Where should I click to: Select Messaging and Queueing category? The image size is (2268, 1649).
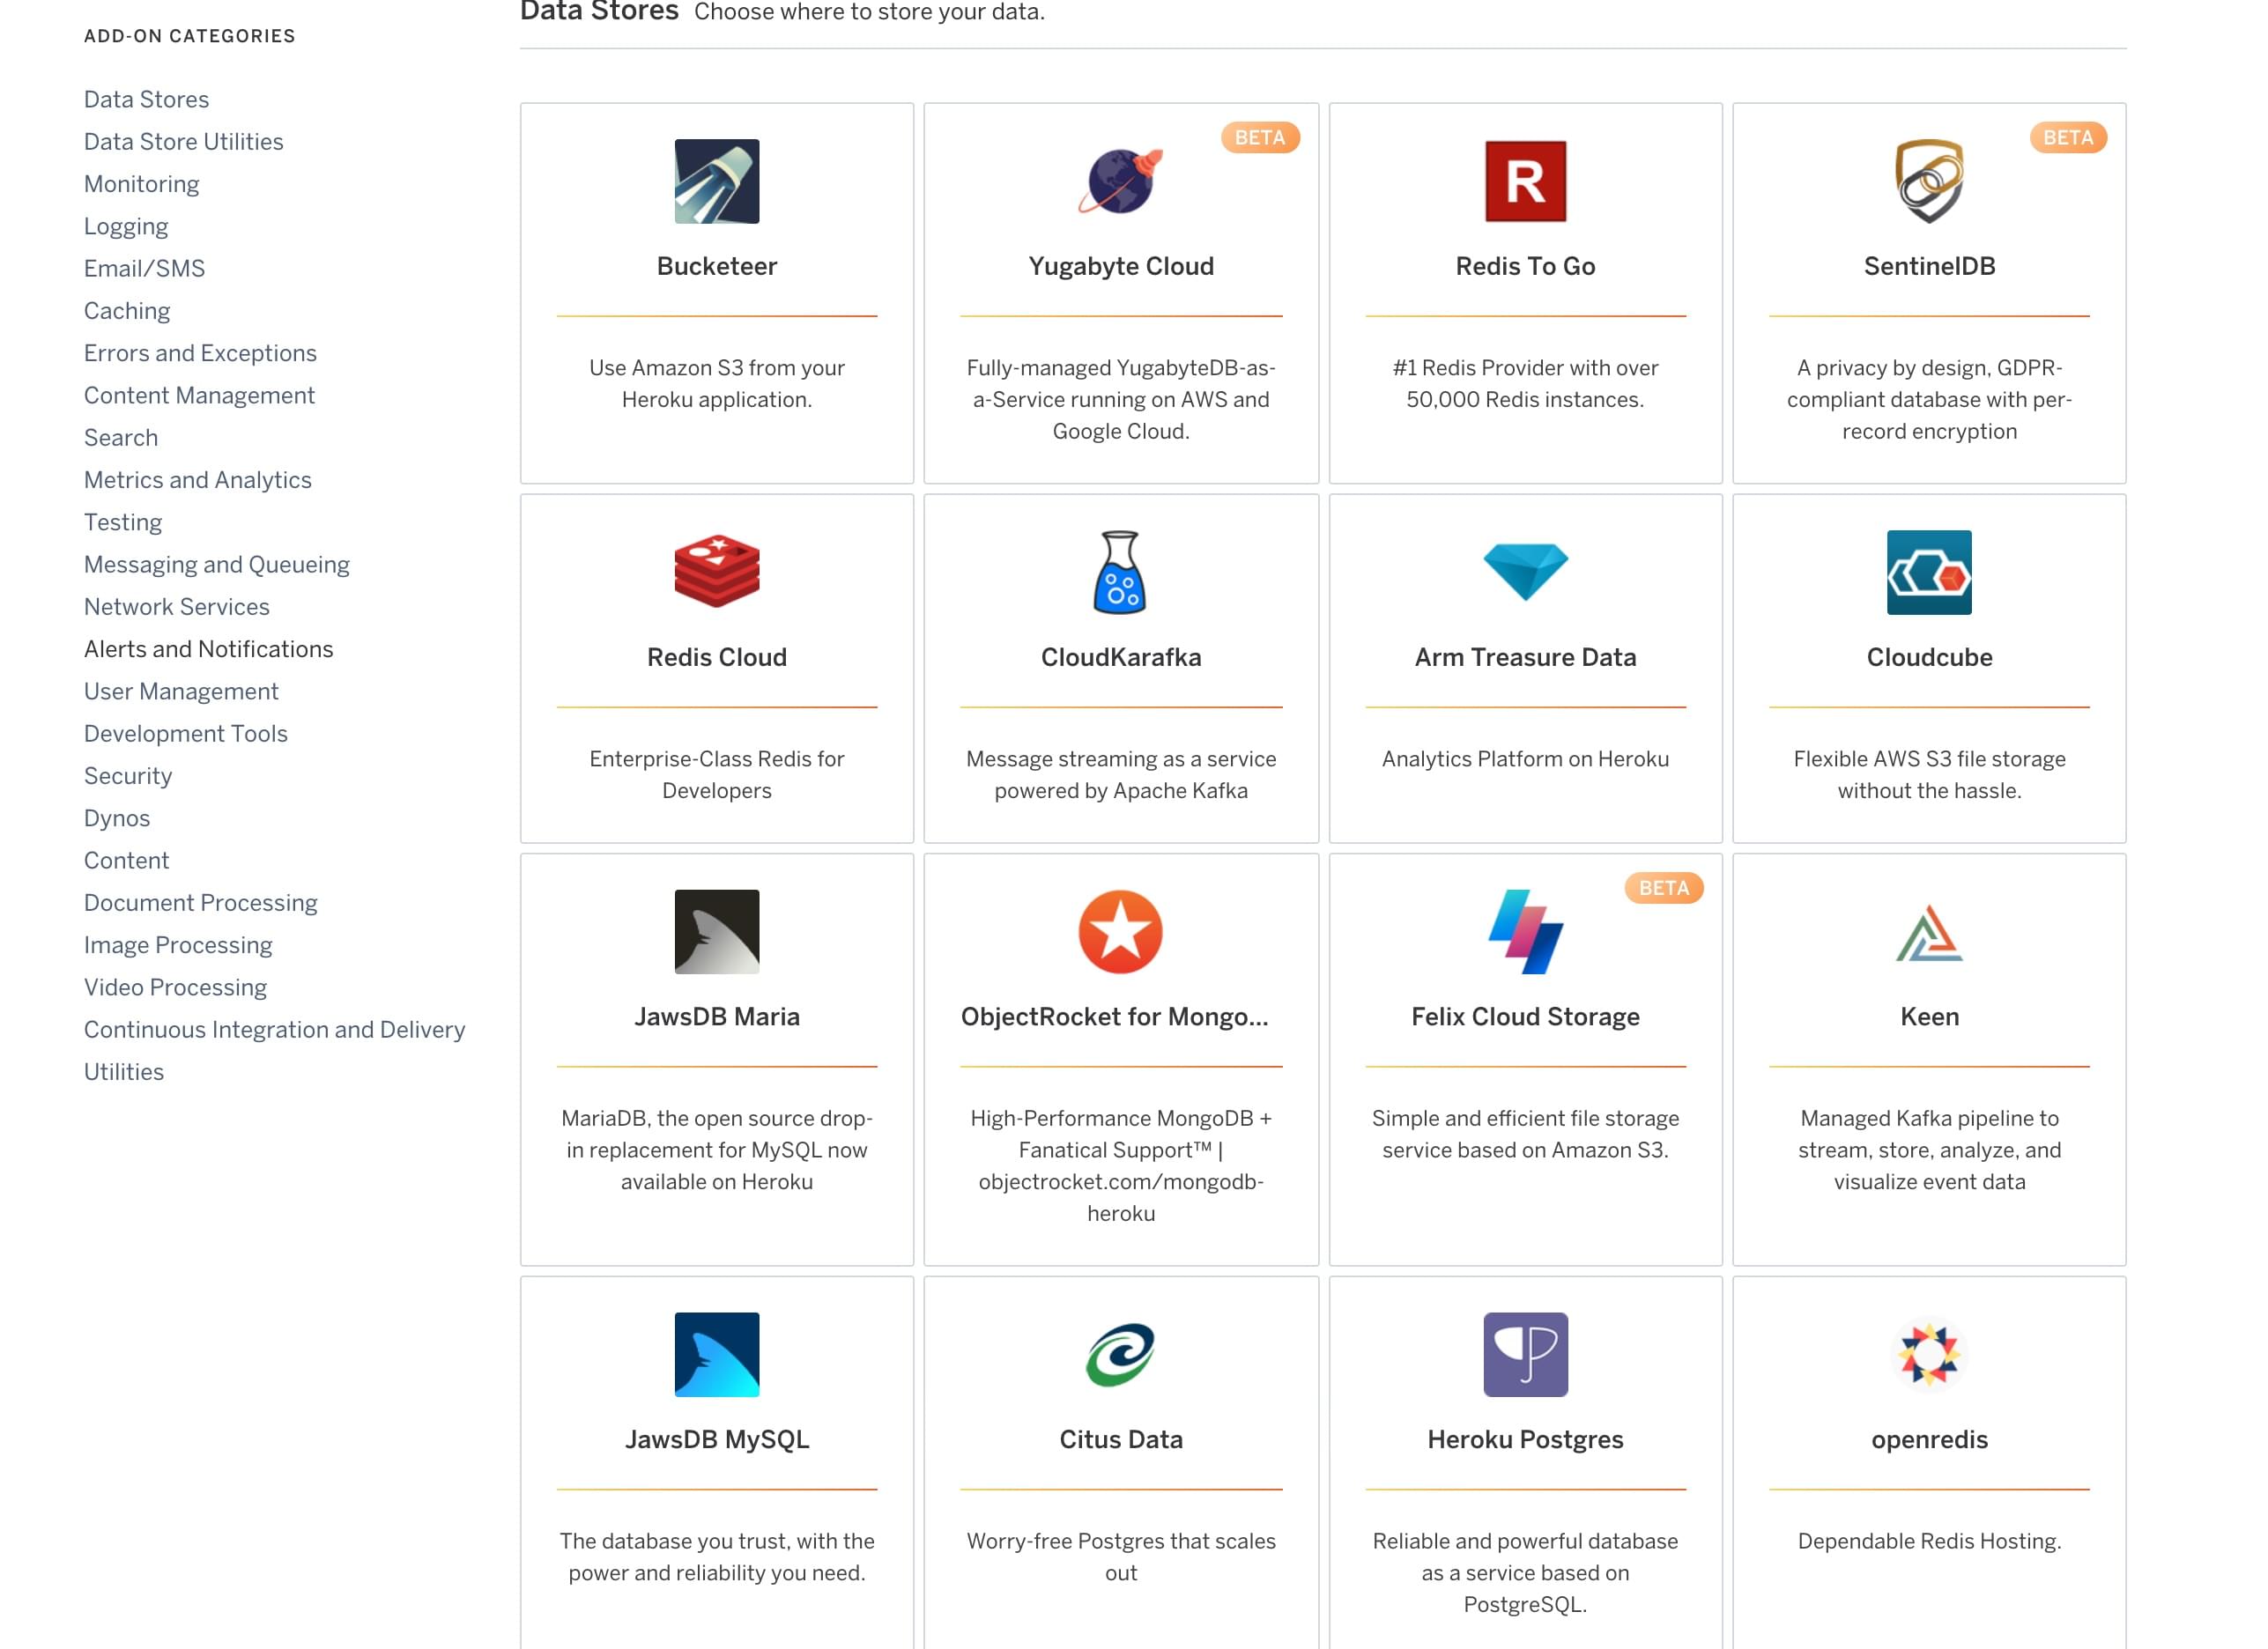pyautogui.click(x=217, y=563)
